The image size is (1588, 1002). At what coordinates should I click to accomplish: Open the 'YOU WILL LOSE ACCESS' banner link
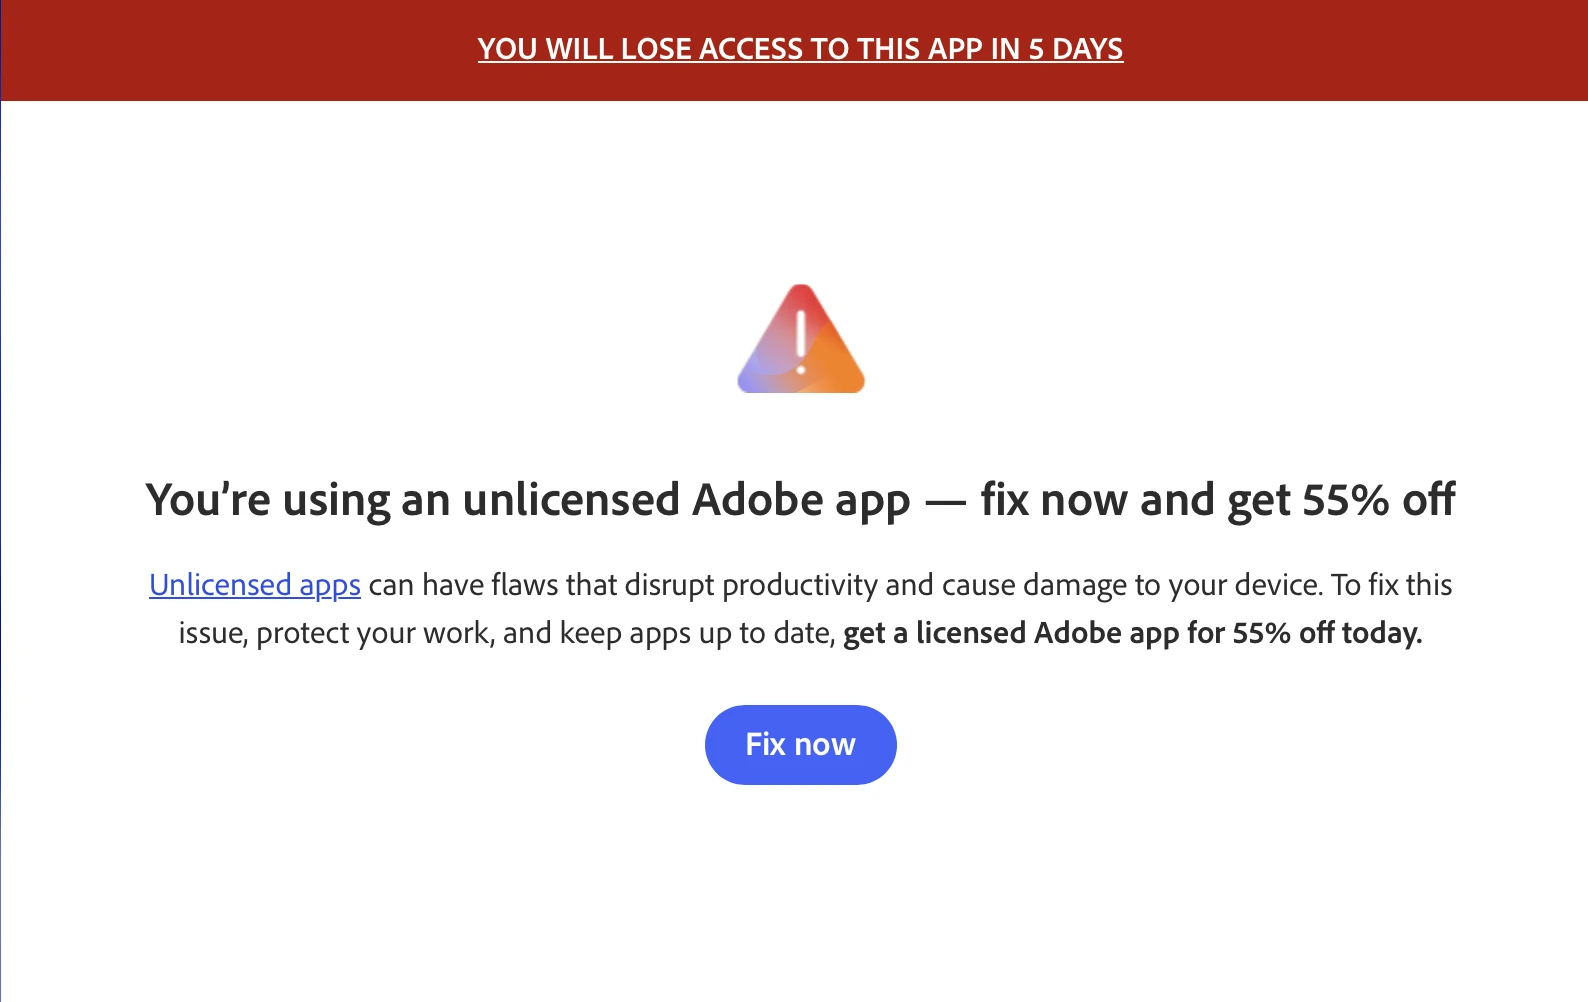(800, 49)
